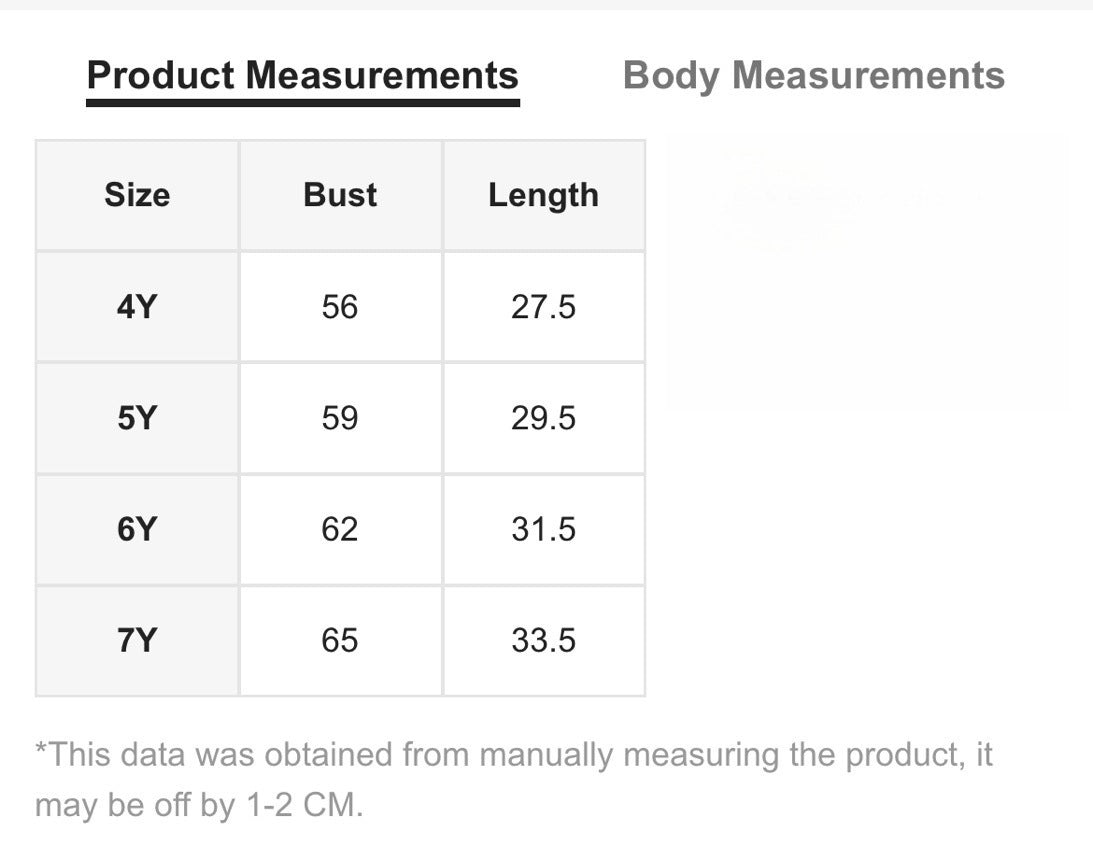Click the Length column header
The width and height of the screenshot is (1093, 855).
(x=543, y=195)
